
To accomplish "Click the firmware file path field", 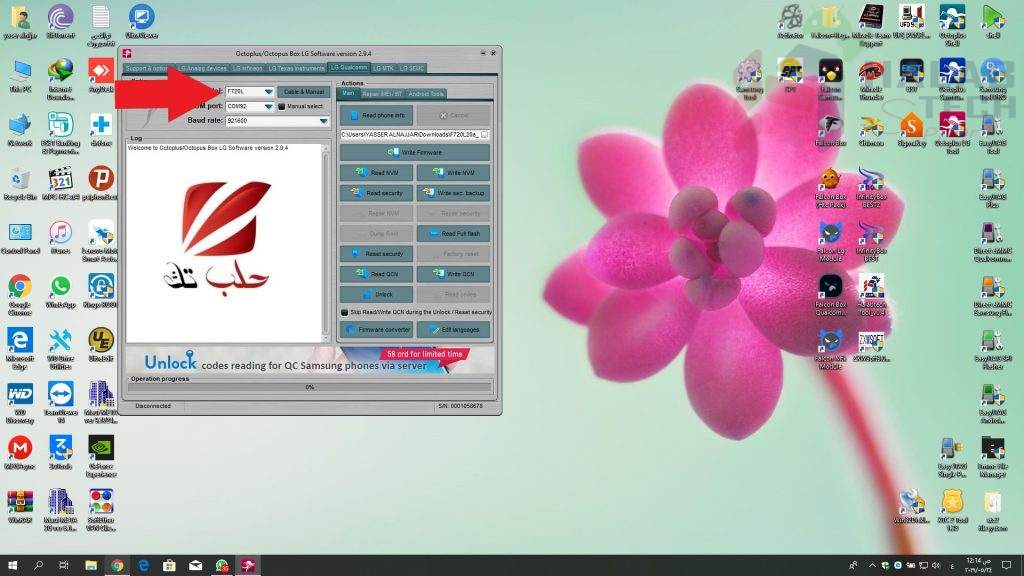I will tap(409, 135).
